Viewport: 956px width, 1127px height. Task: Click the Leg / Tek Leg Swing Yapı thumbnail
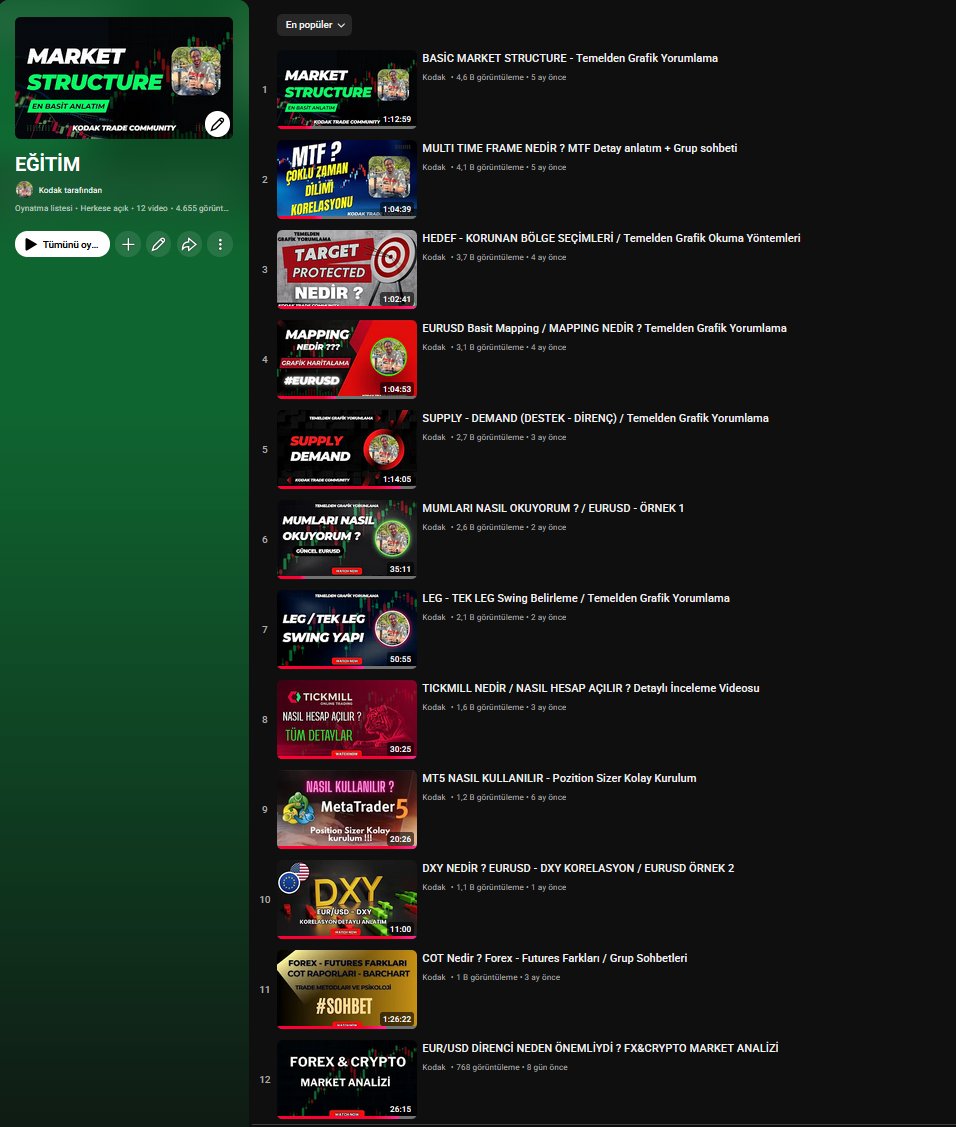coord(346,629)
